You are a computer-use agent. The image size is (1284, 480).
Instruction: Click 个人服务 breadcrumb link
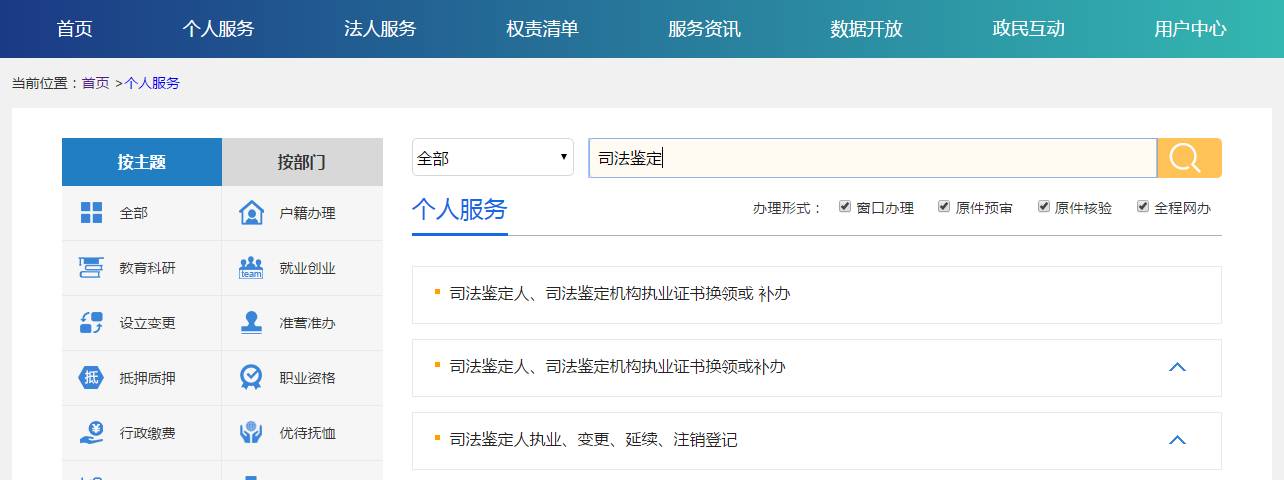coord(152,83)
